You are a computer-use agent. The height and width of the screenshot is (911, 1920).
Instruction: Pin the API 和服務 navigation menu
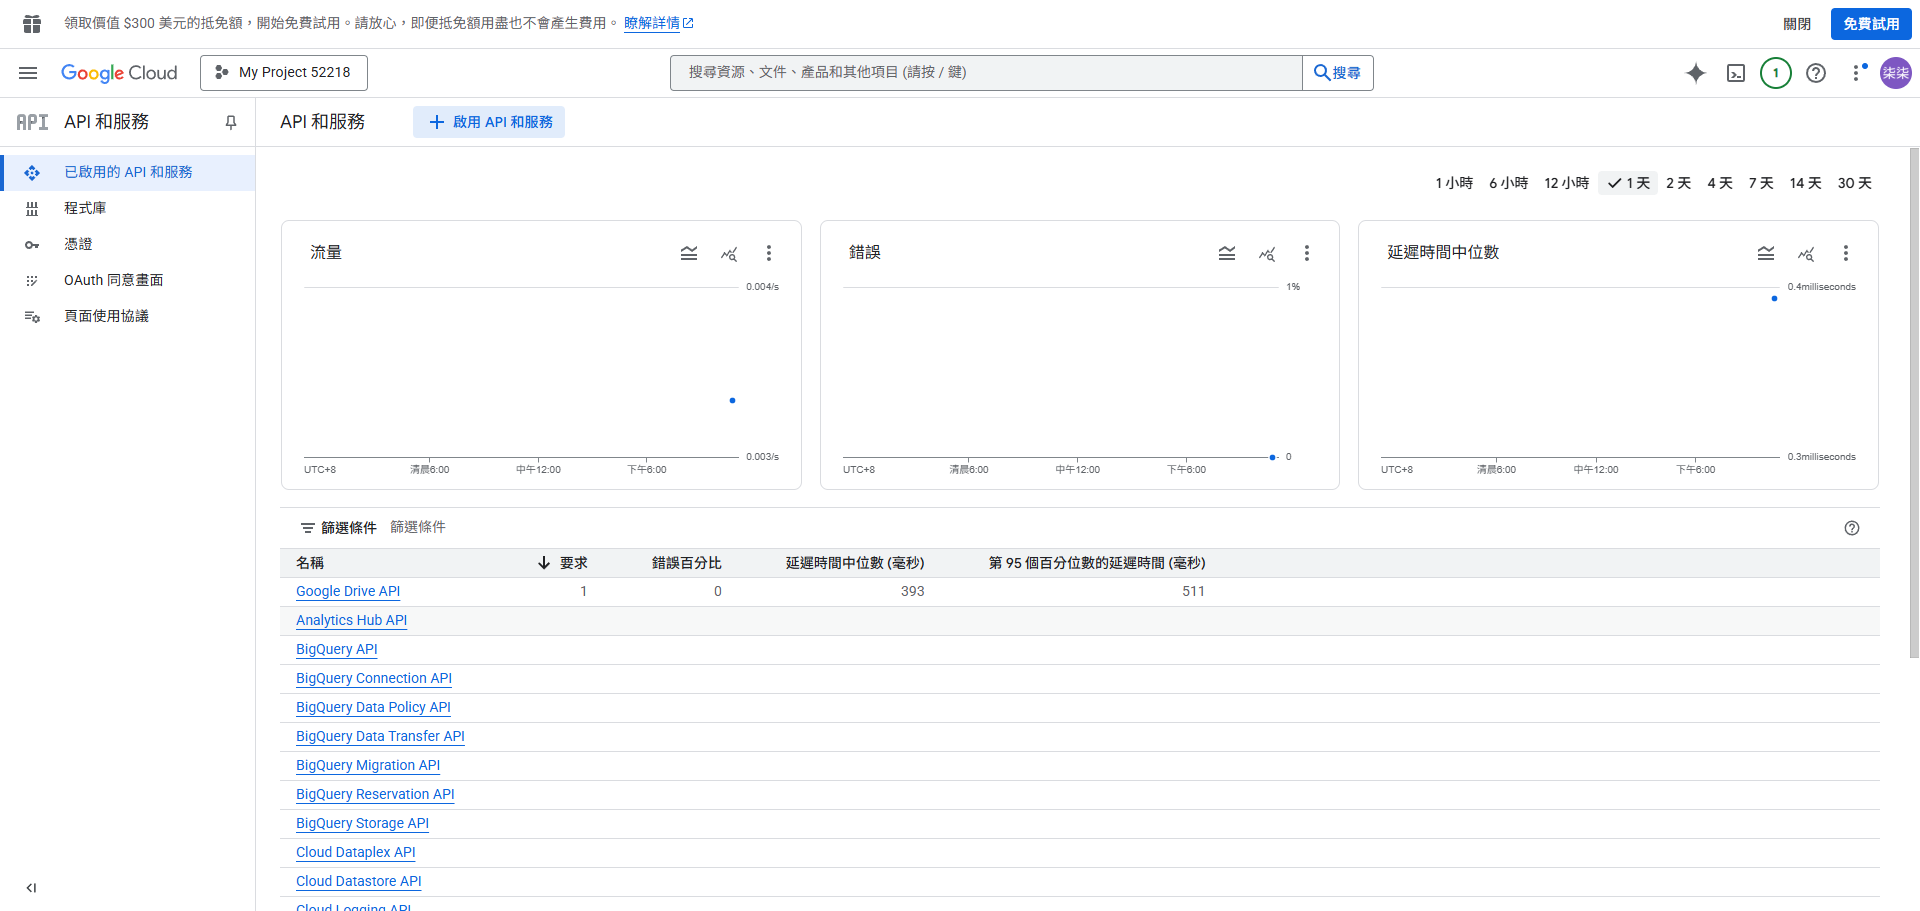[x=230, y=121]
